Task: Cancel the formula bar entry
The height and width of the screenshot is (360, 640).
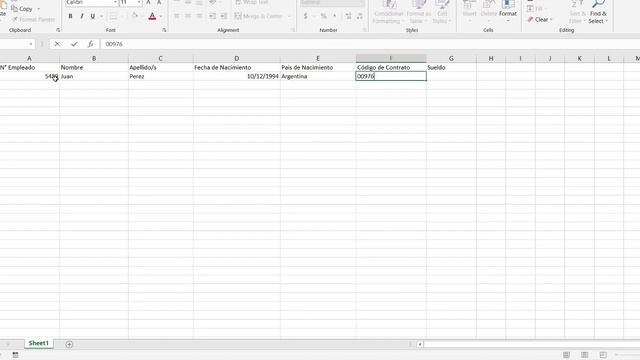Action: 57,44
